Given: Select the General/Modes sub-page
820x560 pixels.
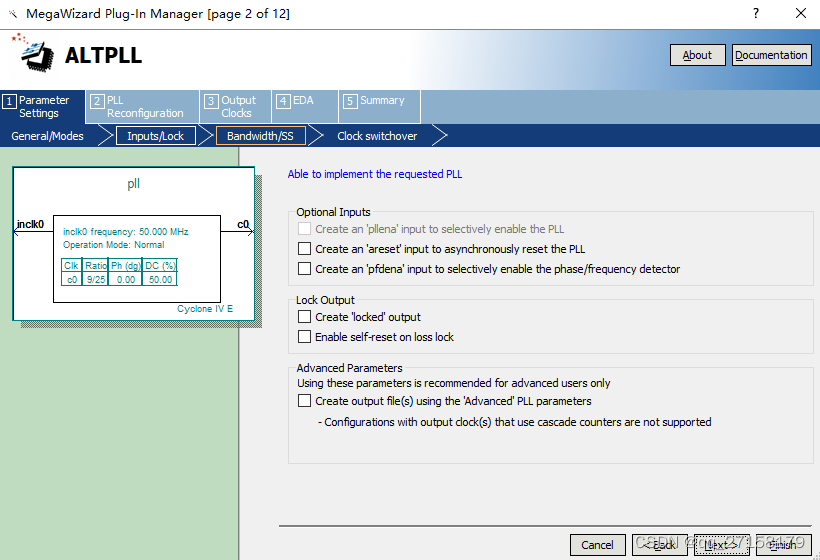Looking at the screenshot, I should pyautogui.click(x=48, y=136).
